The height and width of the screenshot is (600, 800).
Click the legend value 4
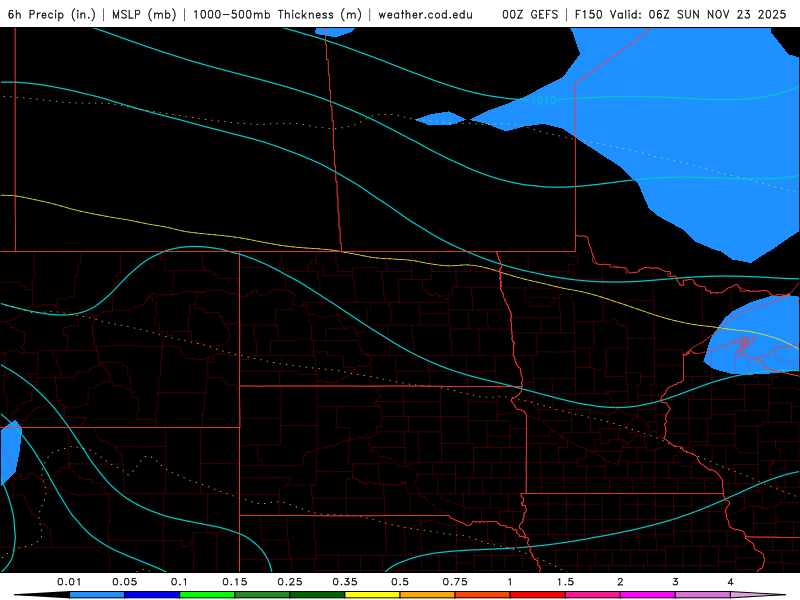(x=731, y=582)
